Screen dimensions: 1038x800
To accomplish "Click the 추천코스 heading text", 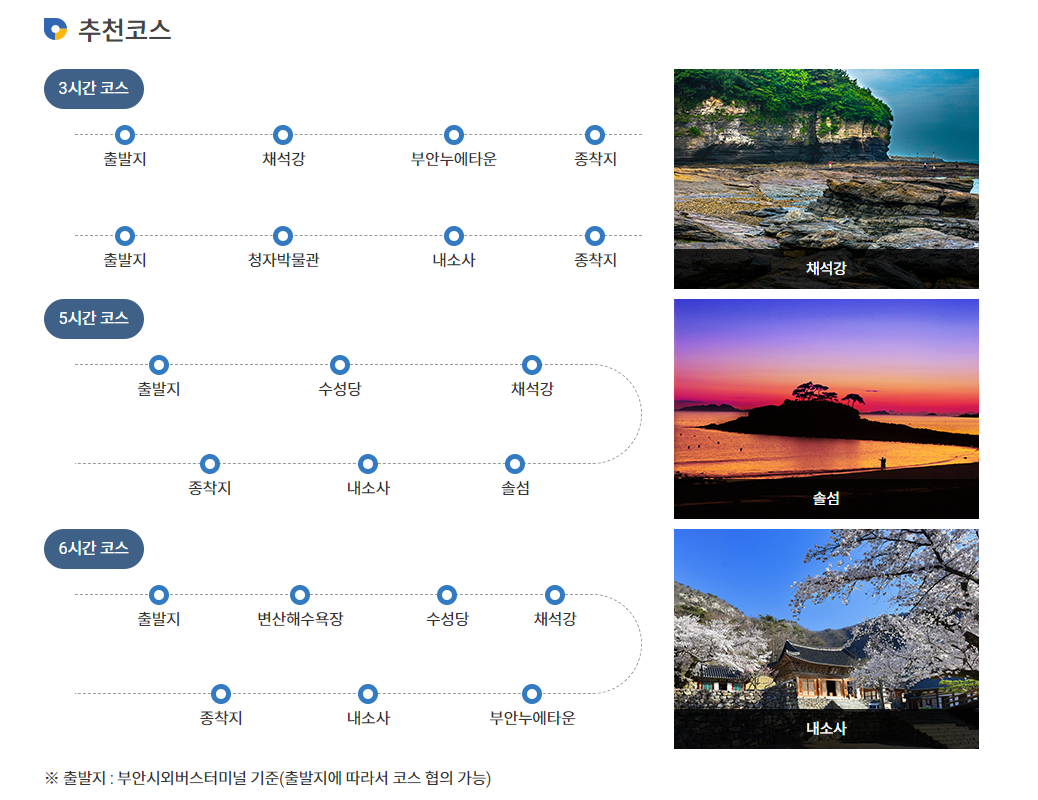I will (x=125, y=30).
